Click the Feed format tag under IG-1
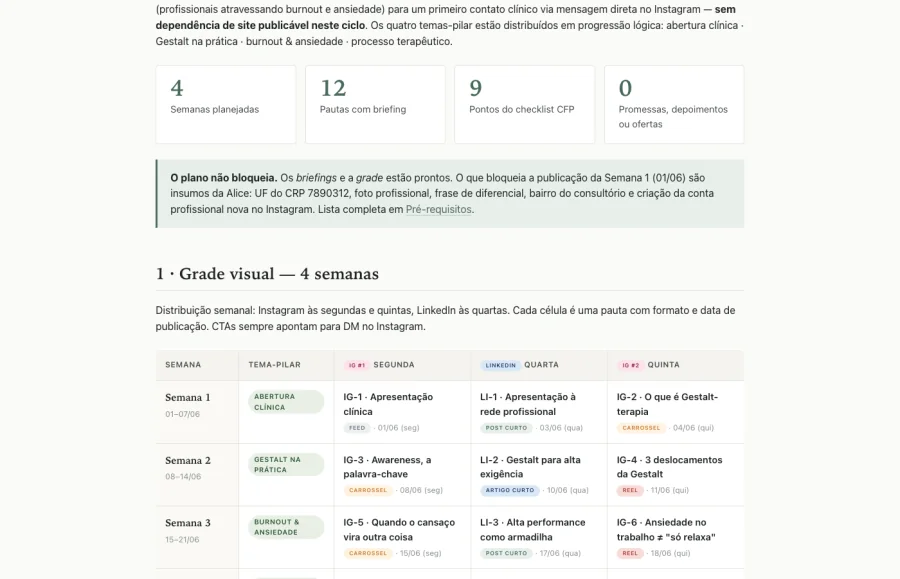This screenshot has height=579, width=900. pyautogui.click(x=356, y=428)
